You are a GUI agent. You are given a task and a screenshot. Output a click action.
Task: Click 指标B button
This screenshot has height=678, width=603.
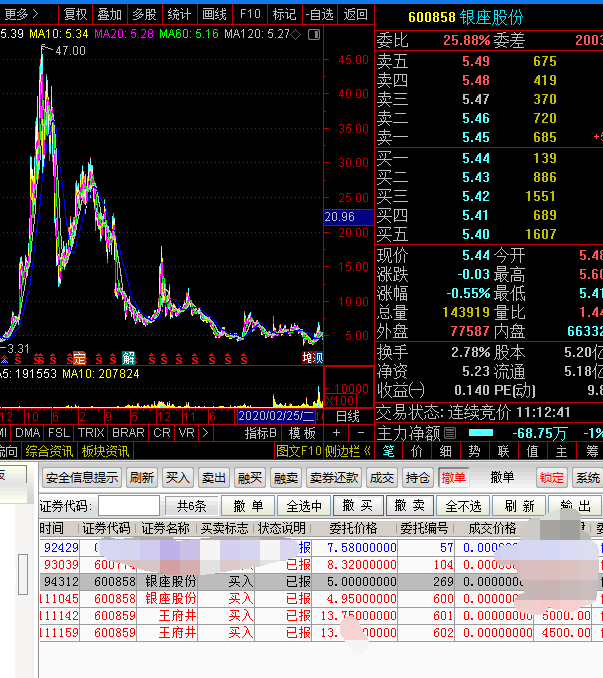click(x=260, y=432)
